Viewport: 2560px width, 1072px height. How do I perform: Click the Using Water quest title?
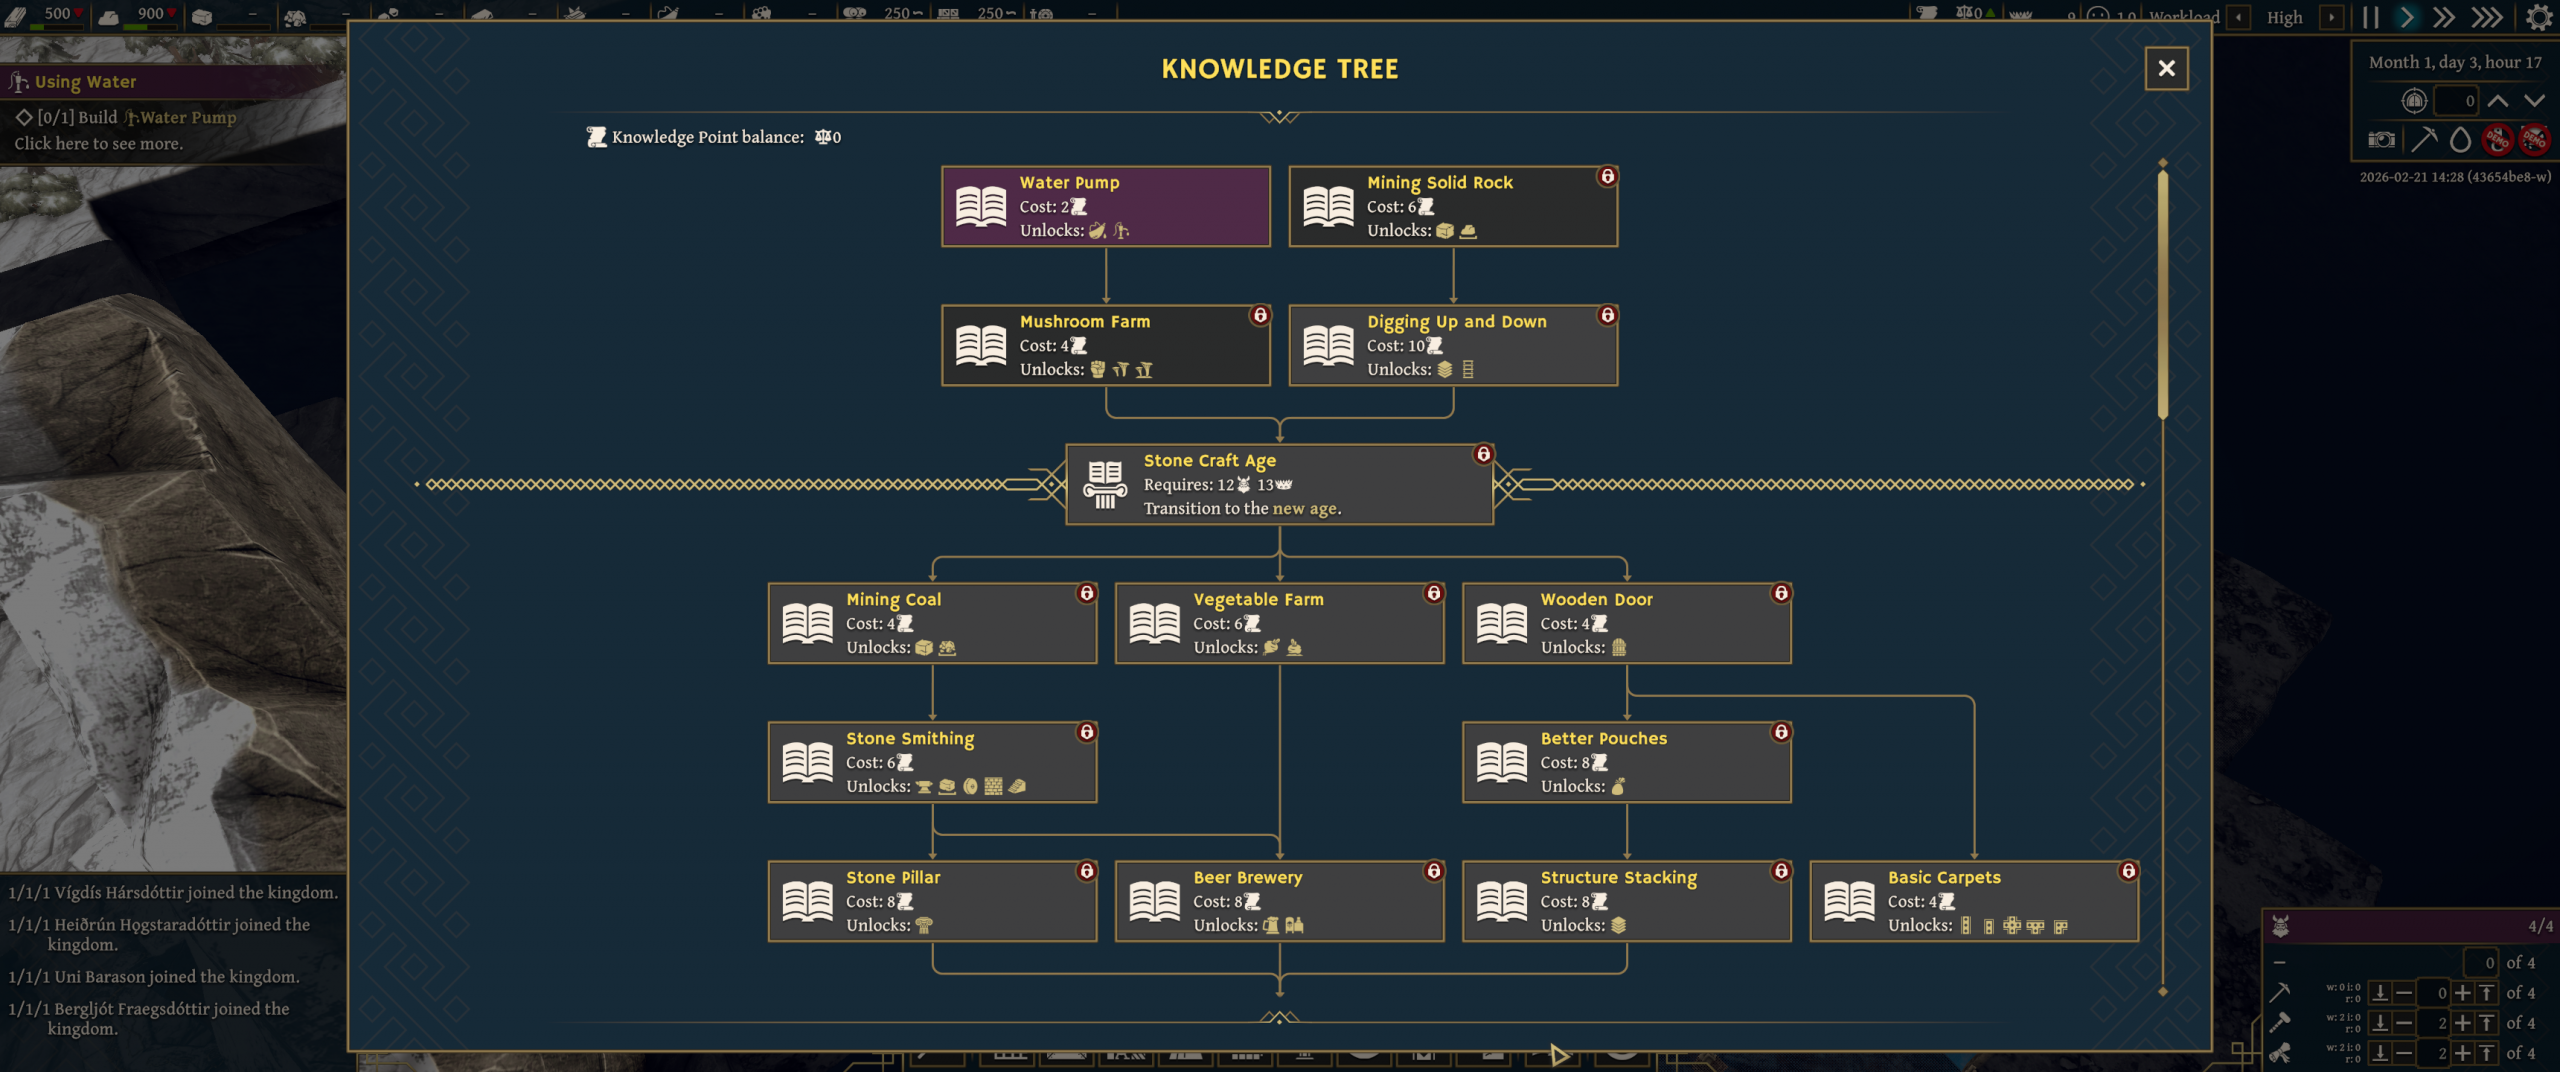[x=85, y=82]
